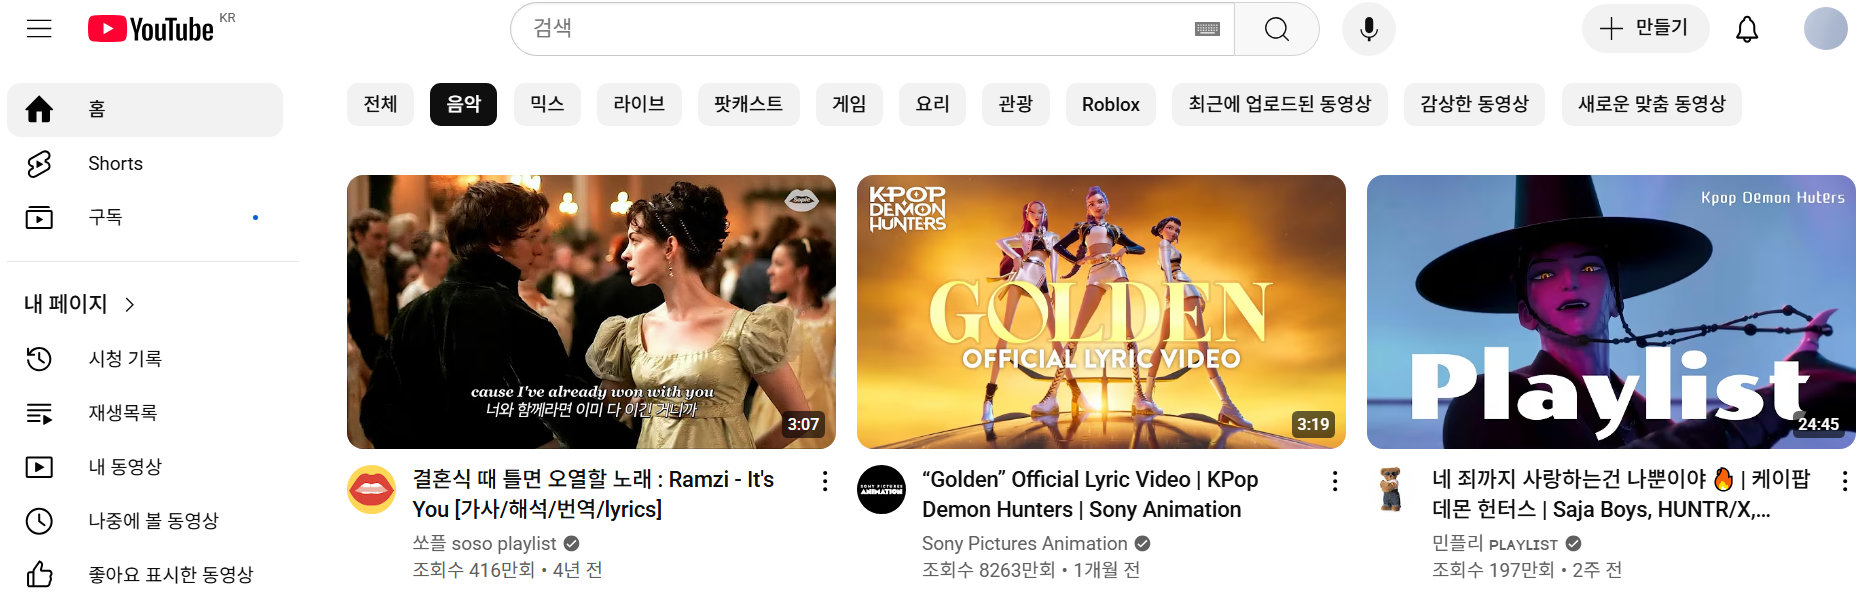This screenshot has height=616, width=1868.
Task: Open the "Golden" Official Lyric Video title link
Action: (1090, 494)
